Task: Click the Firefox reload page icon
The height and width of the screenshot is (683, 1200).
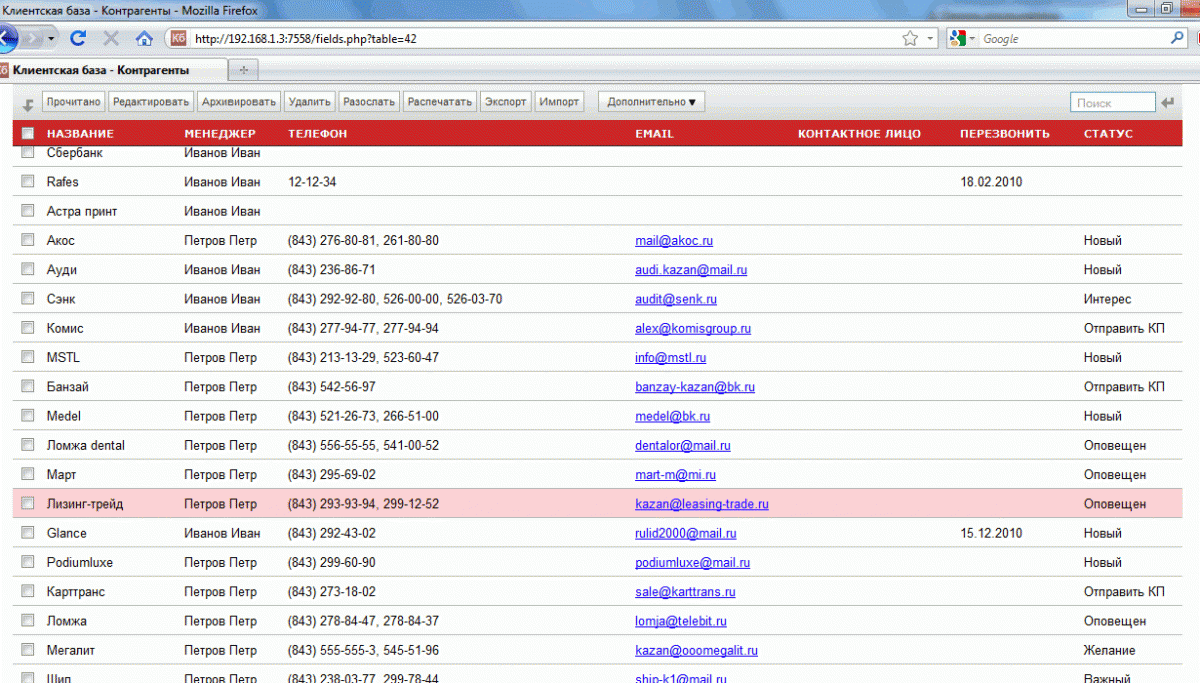Action: pyautogui.click(x=78, y=38)
